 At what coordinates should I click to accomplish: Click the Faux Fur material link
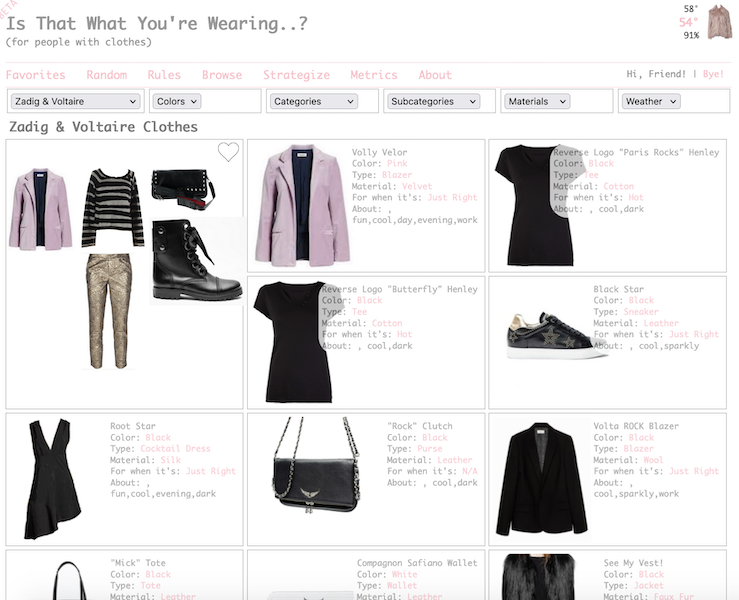point(674,596)
